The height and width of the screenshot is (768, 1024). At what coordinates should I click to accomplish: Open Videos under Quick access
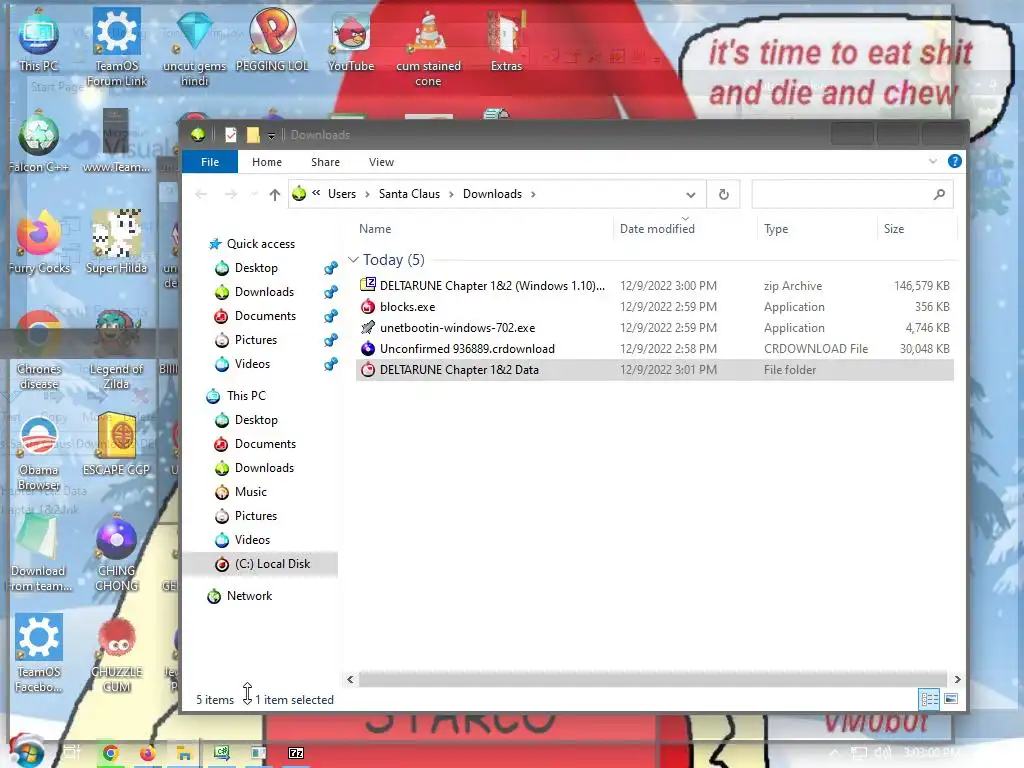(x=251, y=364)
